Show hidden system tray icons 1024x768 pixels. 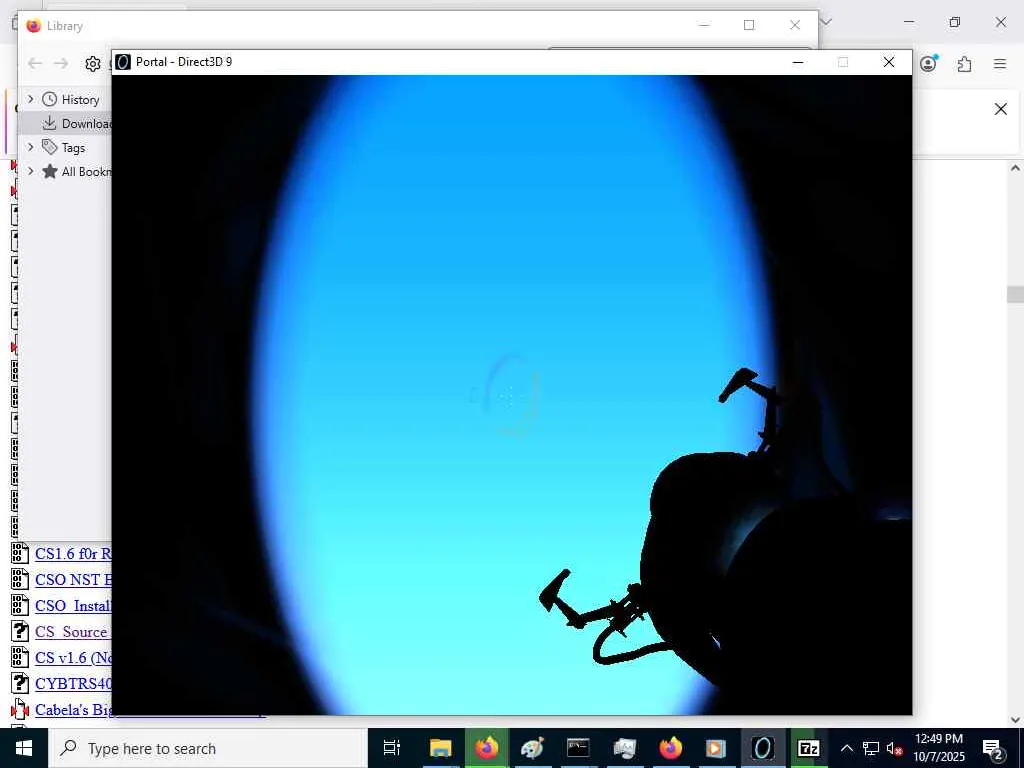coord(846,748)
